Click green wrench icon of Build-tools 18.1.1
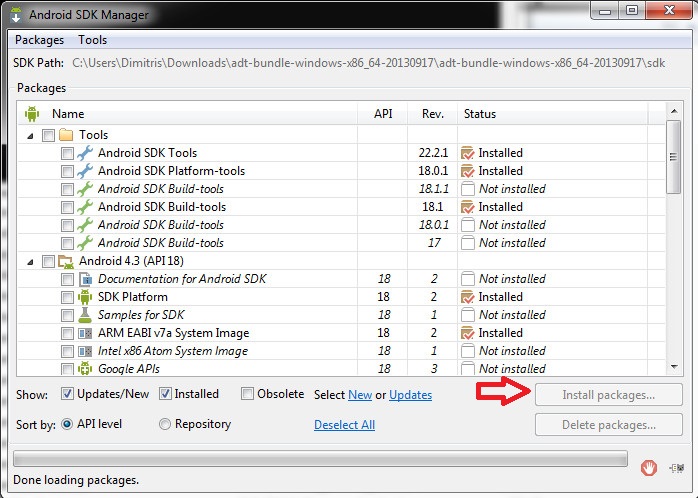Viewport: 698px width, 498px height. click(85, 189)
